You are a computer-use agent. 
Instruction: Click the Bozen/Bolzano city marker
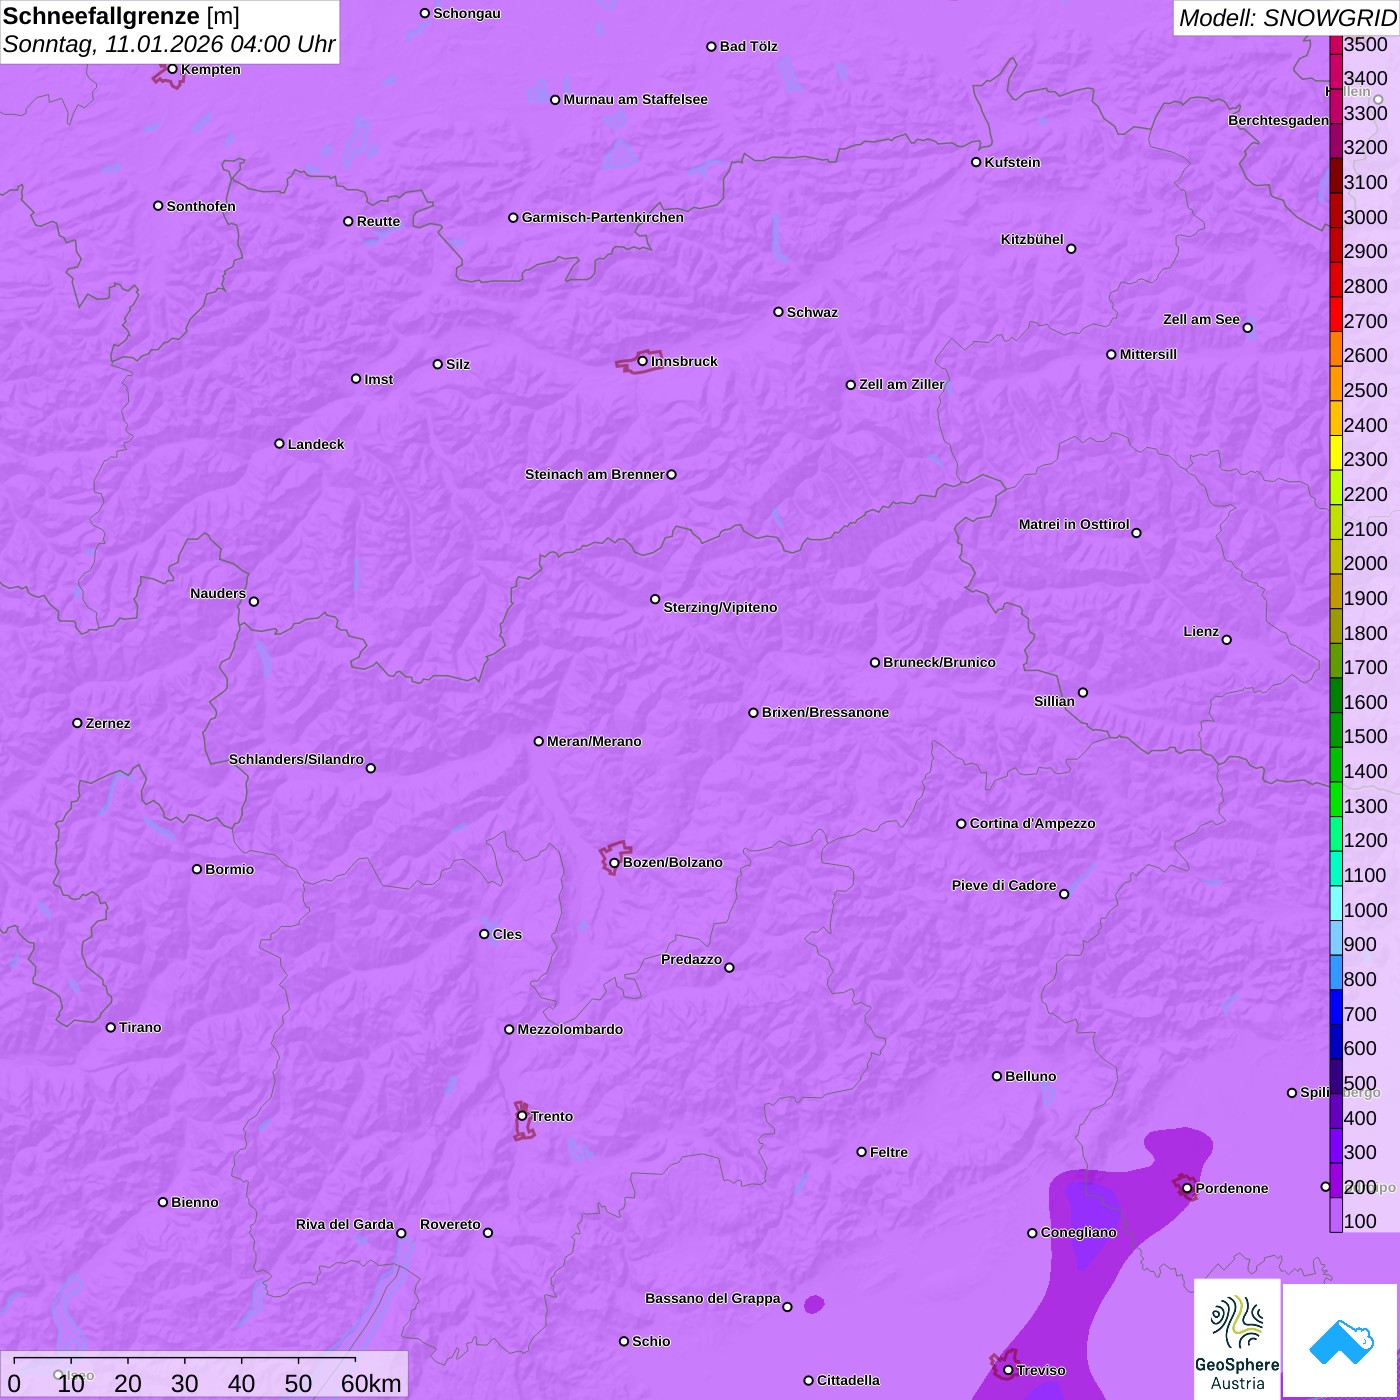coord(615,863)
